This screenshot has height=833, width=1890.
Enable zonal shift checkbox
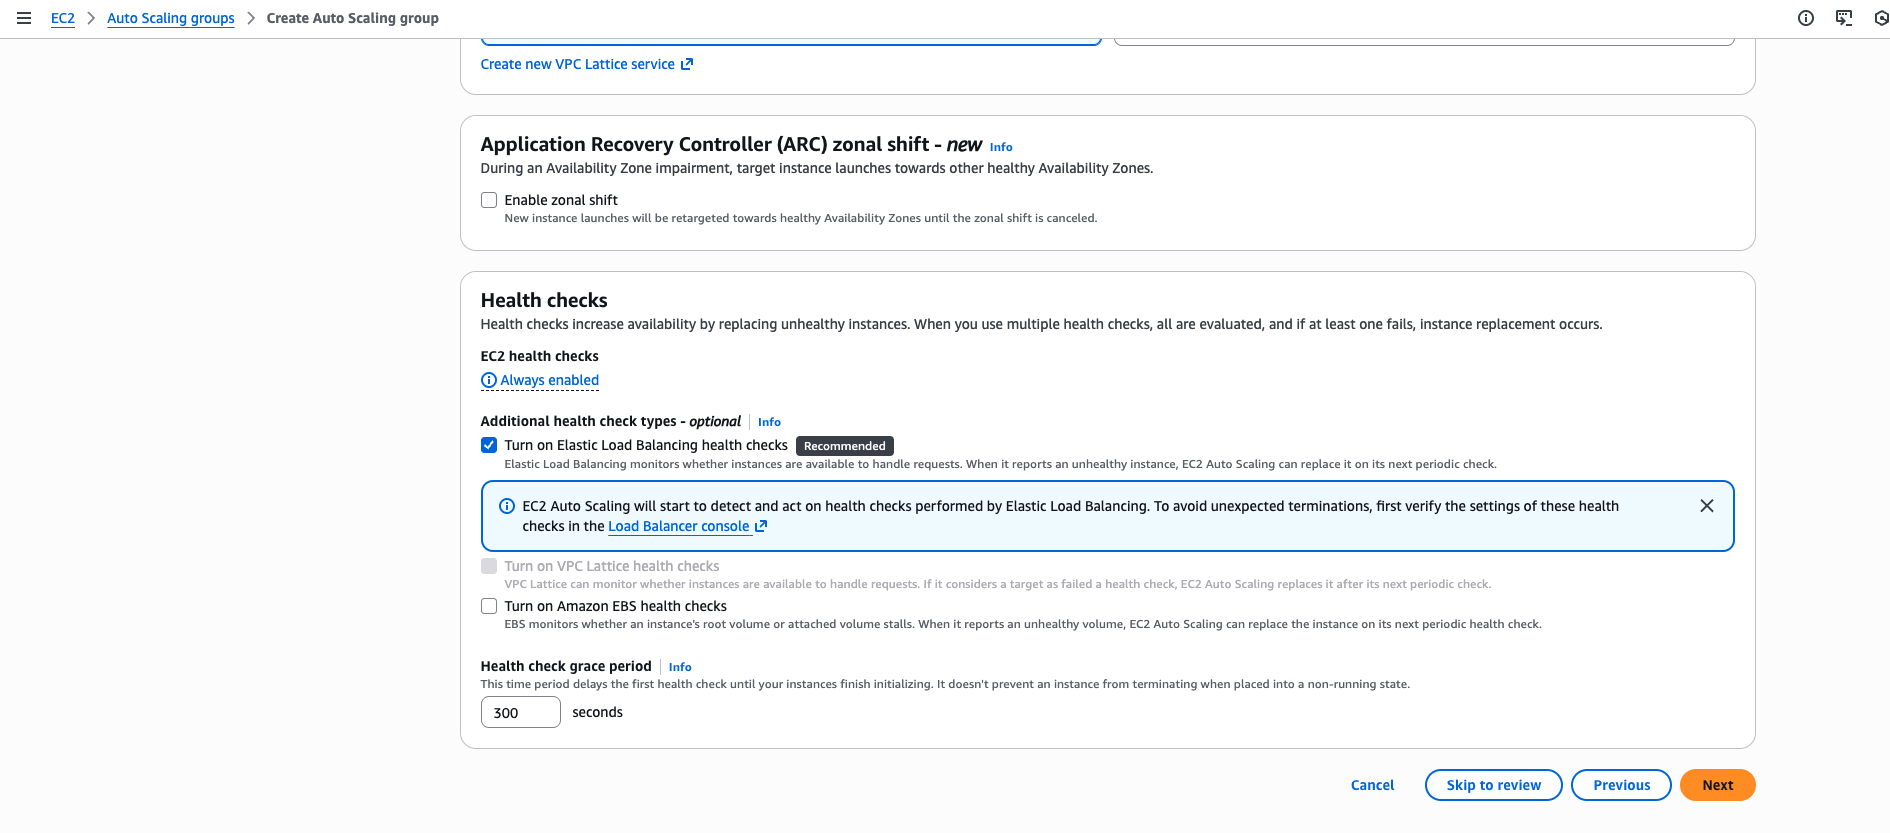pyautogui.click(x=489, y=200)
